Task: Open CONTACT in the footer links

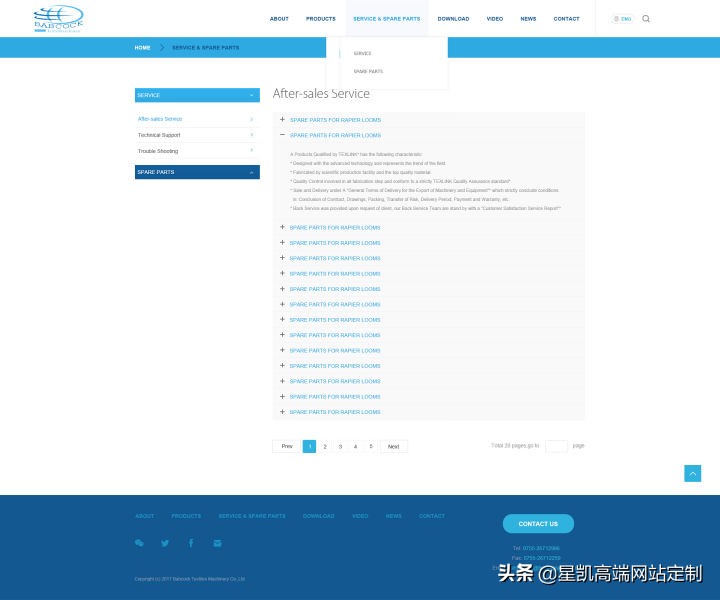Action: 432,516
